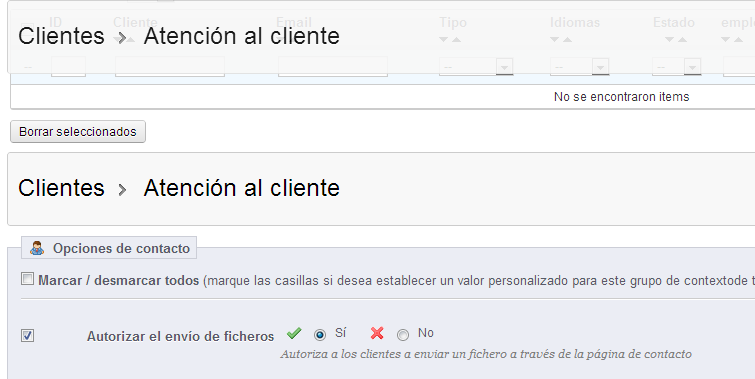The image size is (755, 379).
Task: Toggle the Marcar / desmarcar todos checkbox
Action: pyautogui.click(x=27, y=279)
